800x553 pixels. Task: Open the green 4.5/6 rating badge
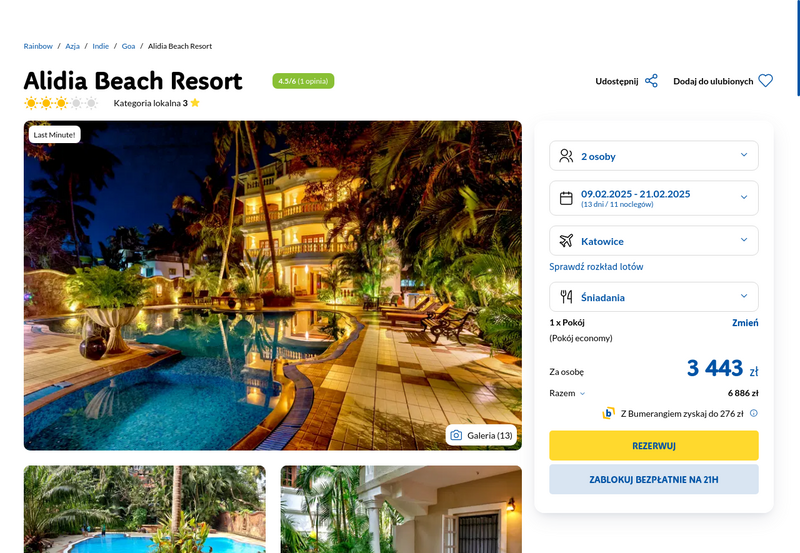point(303,81)
